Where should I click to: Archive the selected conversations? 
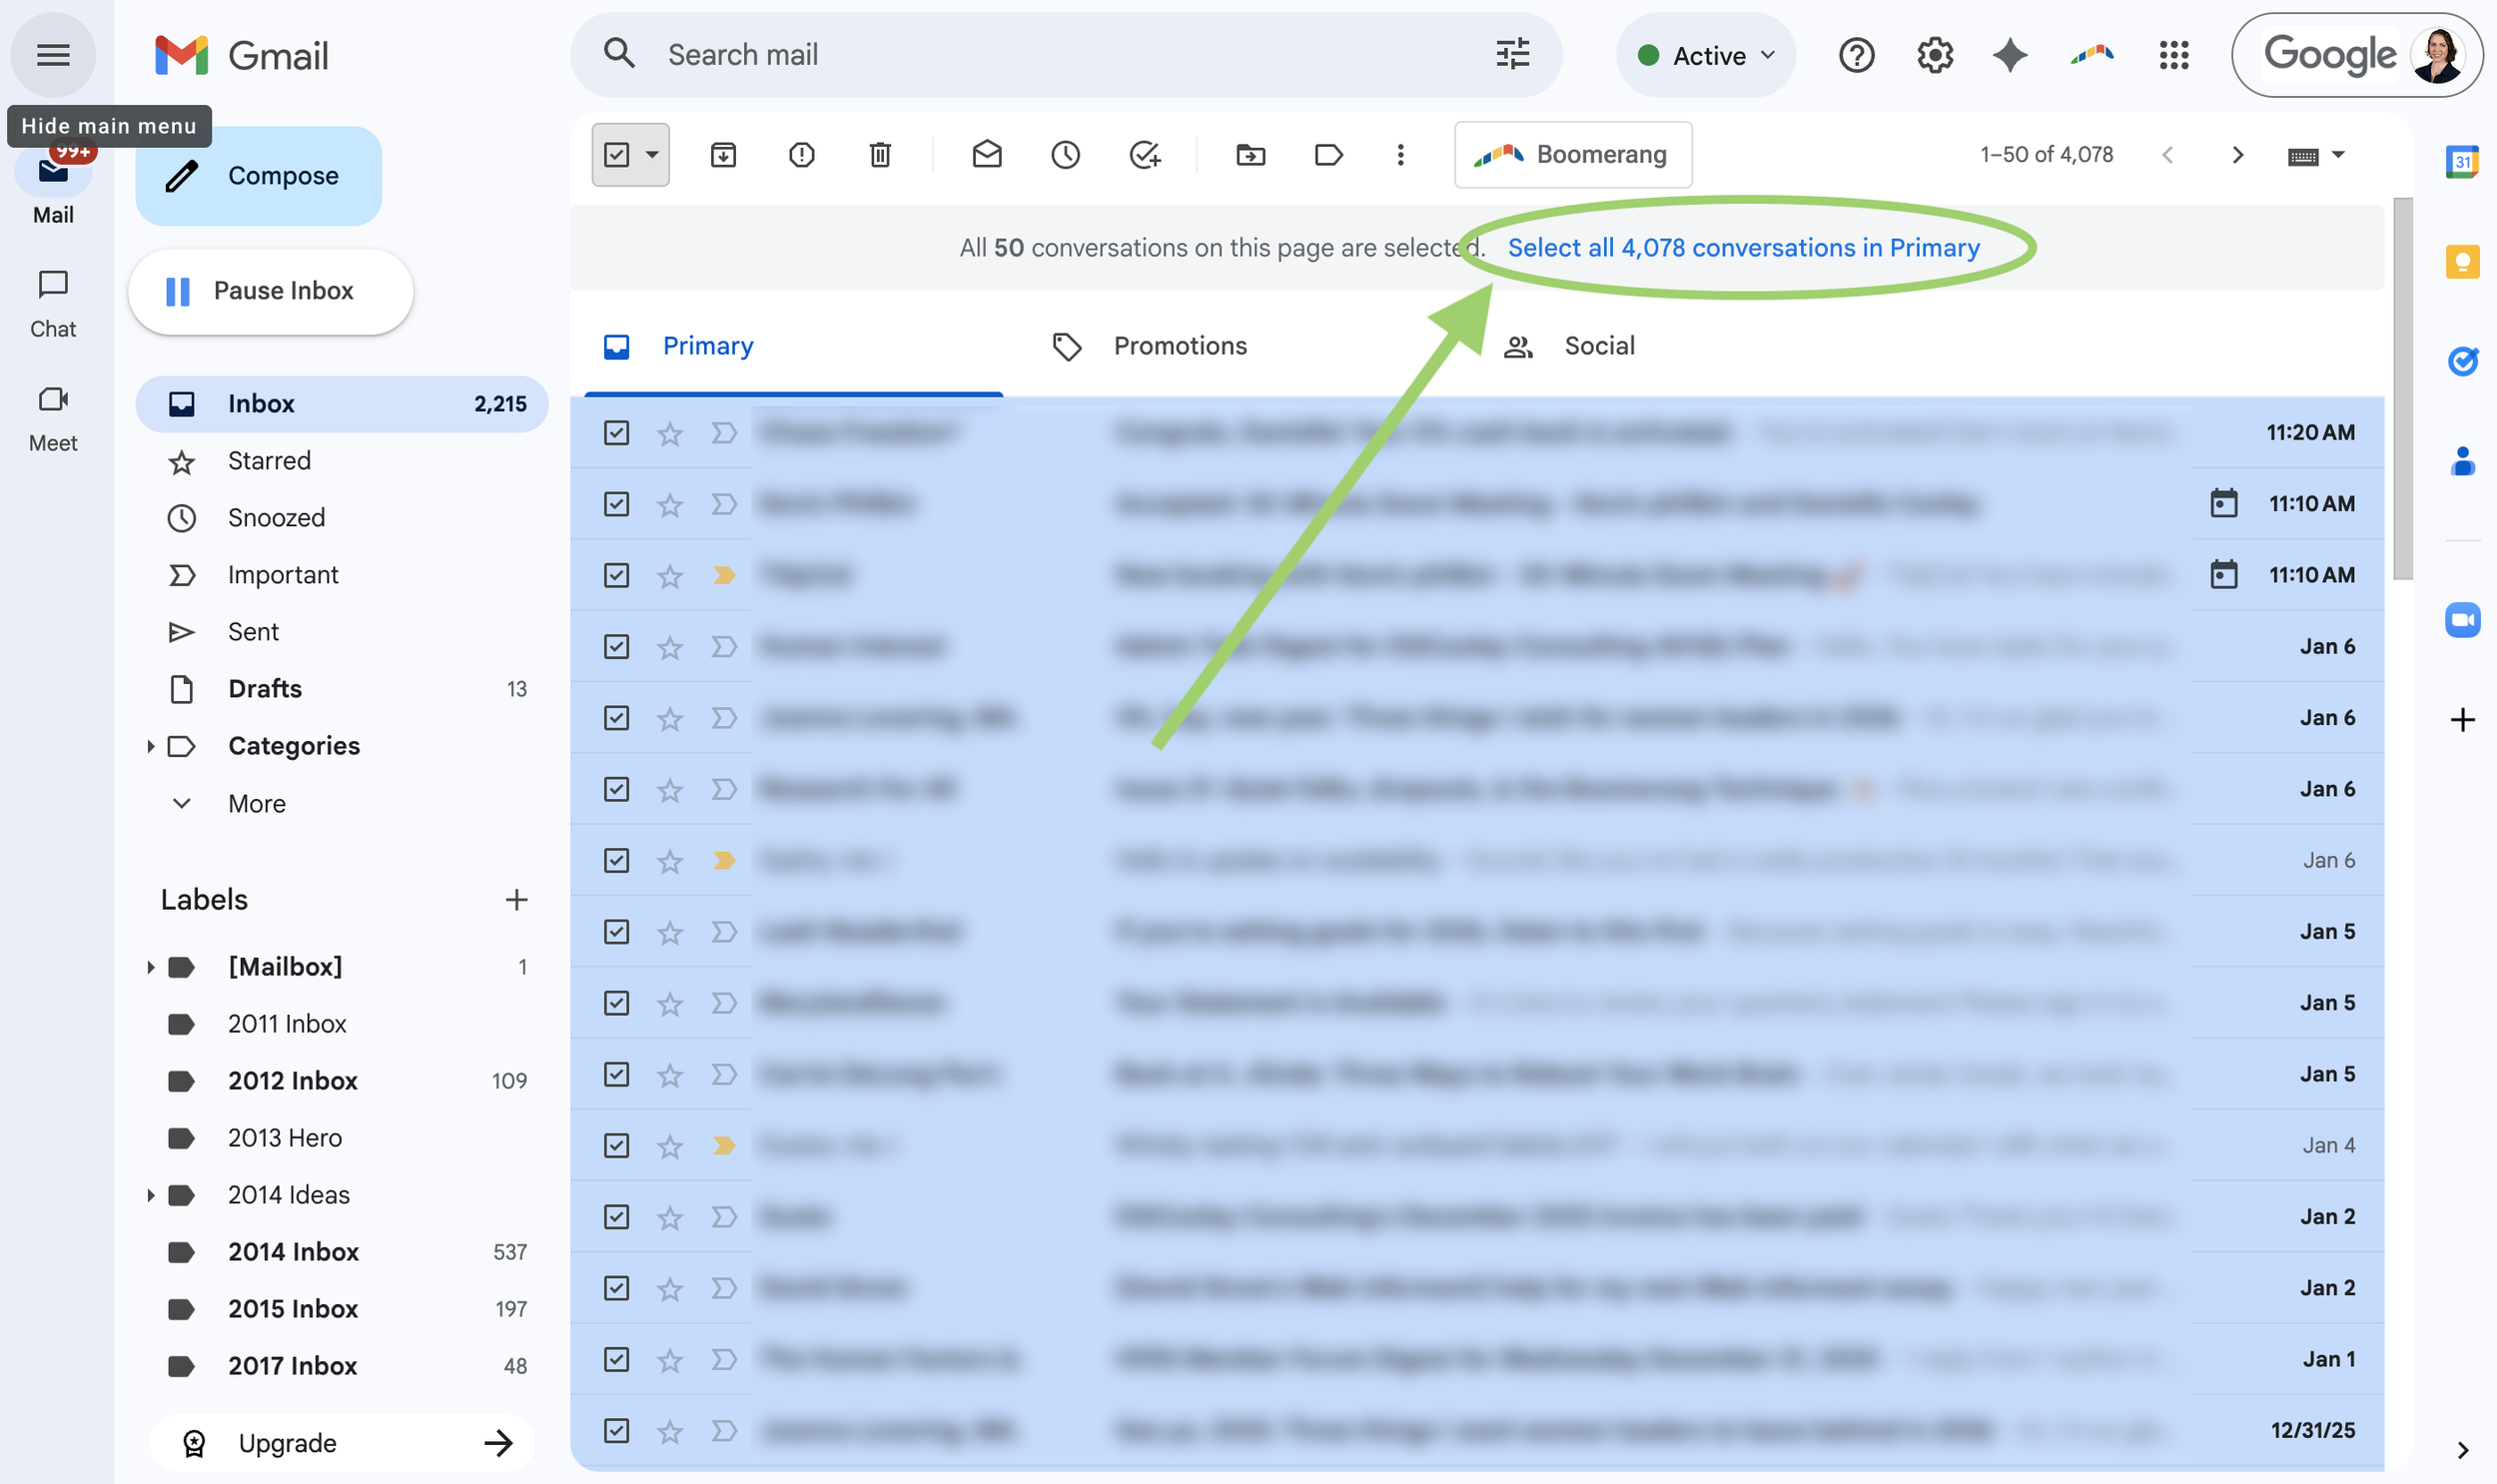pyautogui.click(x=723, y=154)
